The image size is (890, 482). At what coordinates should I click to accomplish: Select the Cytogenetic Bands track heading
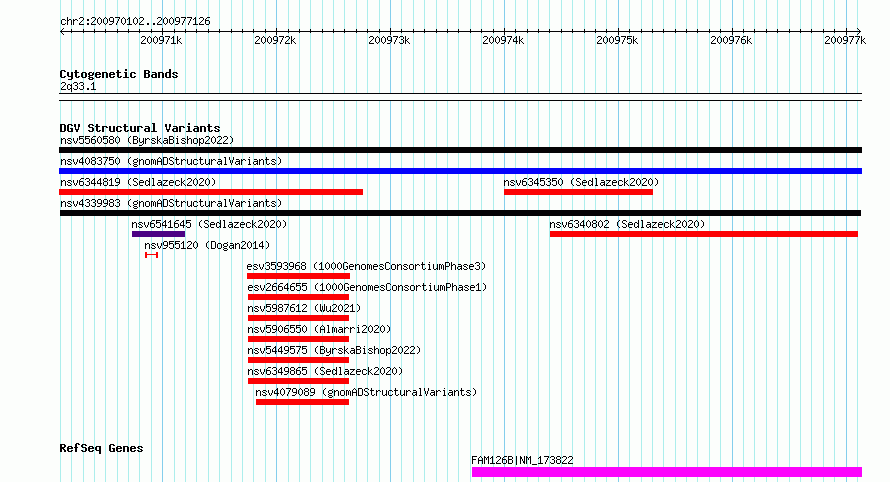click(119, 74)
